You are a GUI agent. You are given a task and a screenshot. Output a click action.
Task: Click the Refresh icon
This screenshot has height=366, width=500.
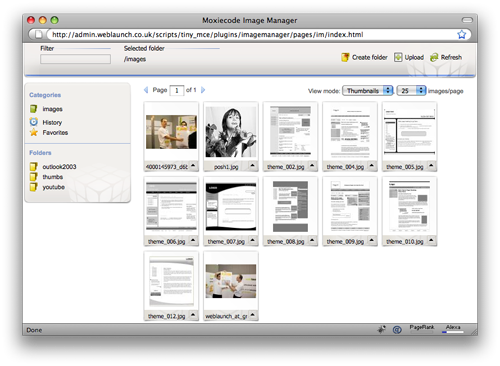pos(434,57)
